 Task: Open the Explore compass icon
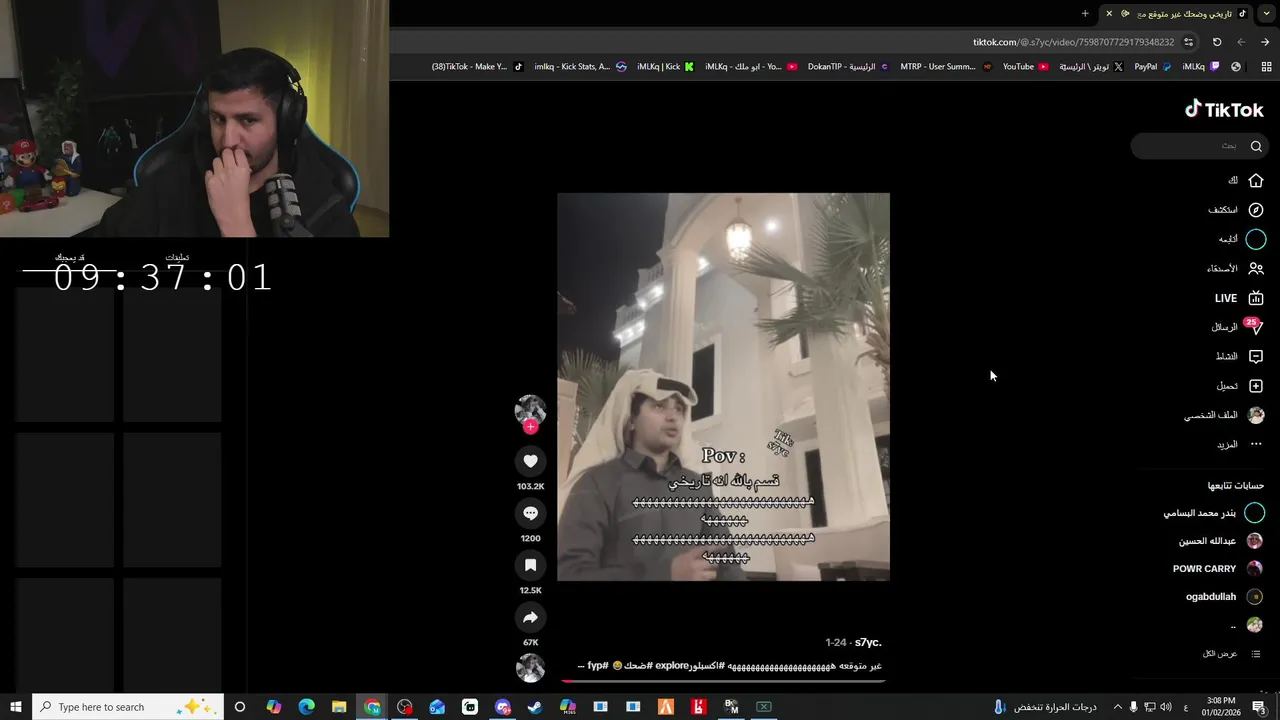pos(1256,210)
